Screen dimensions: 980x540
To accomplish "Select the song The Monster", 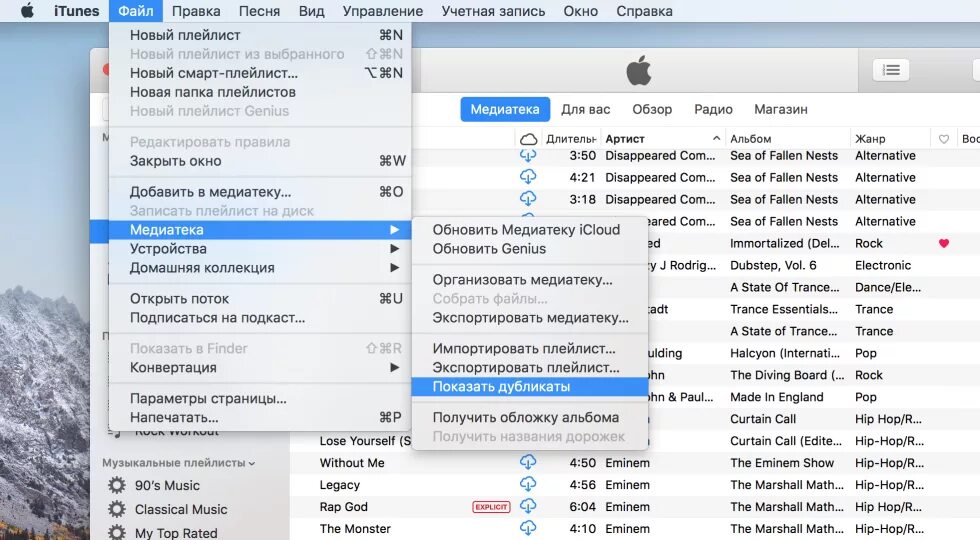I will click(355, 528).
